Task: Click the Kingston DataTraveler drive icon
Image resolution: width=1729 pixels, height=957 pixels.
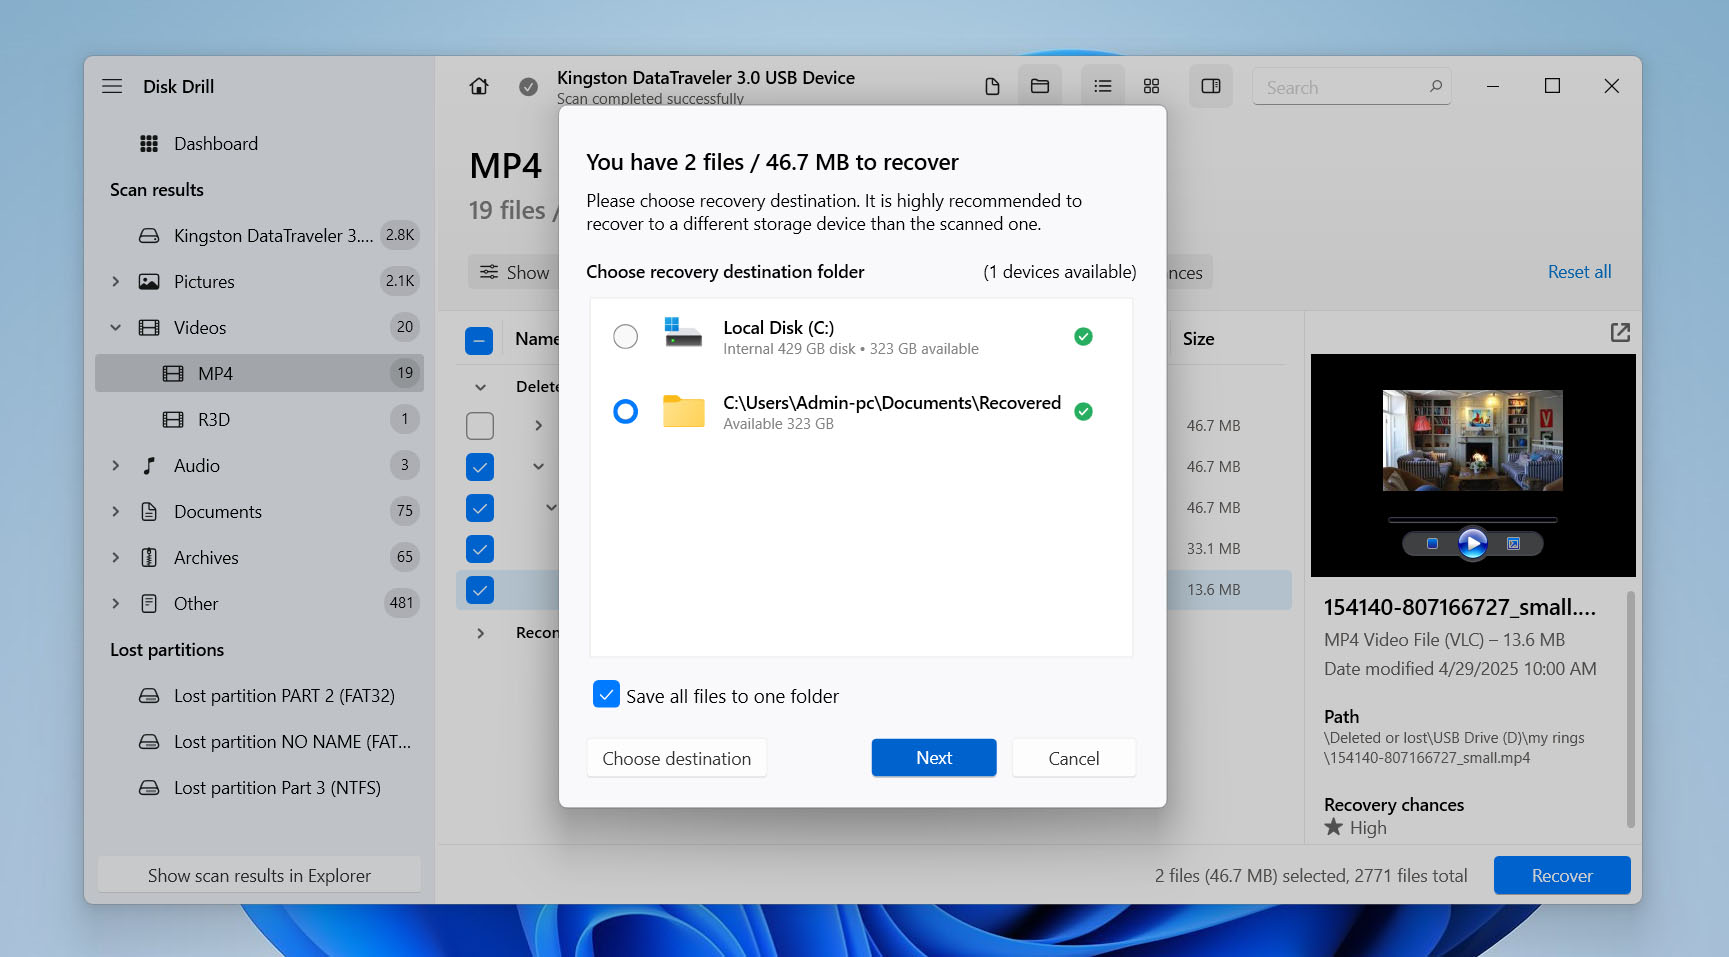Action: coord(149,236)
